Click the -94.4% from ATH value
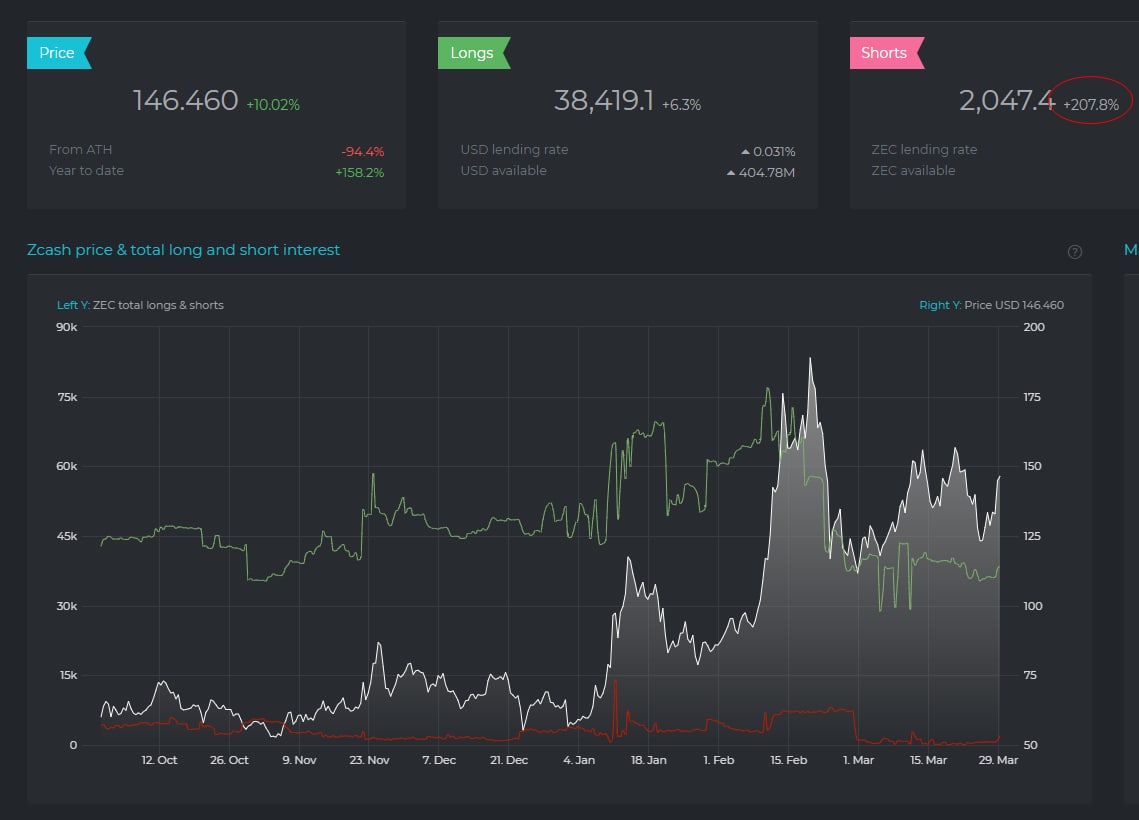The width and height of the screenshot is (1139, 820). (x=362, y=152)
